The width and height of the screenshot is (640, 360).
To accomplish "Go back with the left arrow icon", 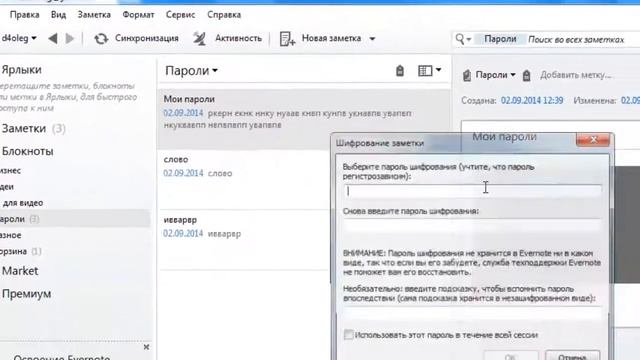I will (x=53, y=39).
